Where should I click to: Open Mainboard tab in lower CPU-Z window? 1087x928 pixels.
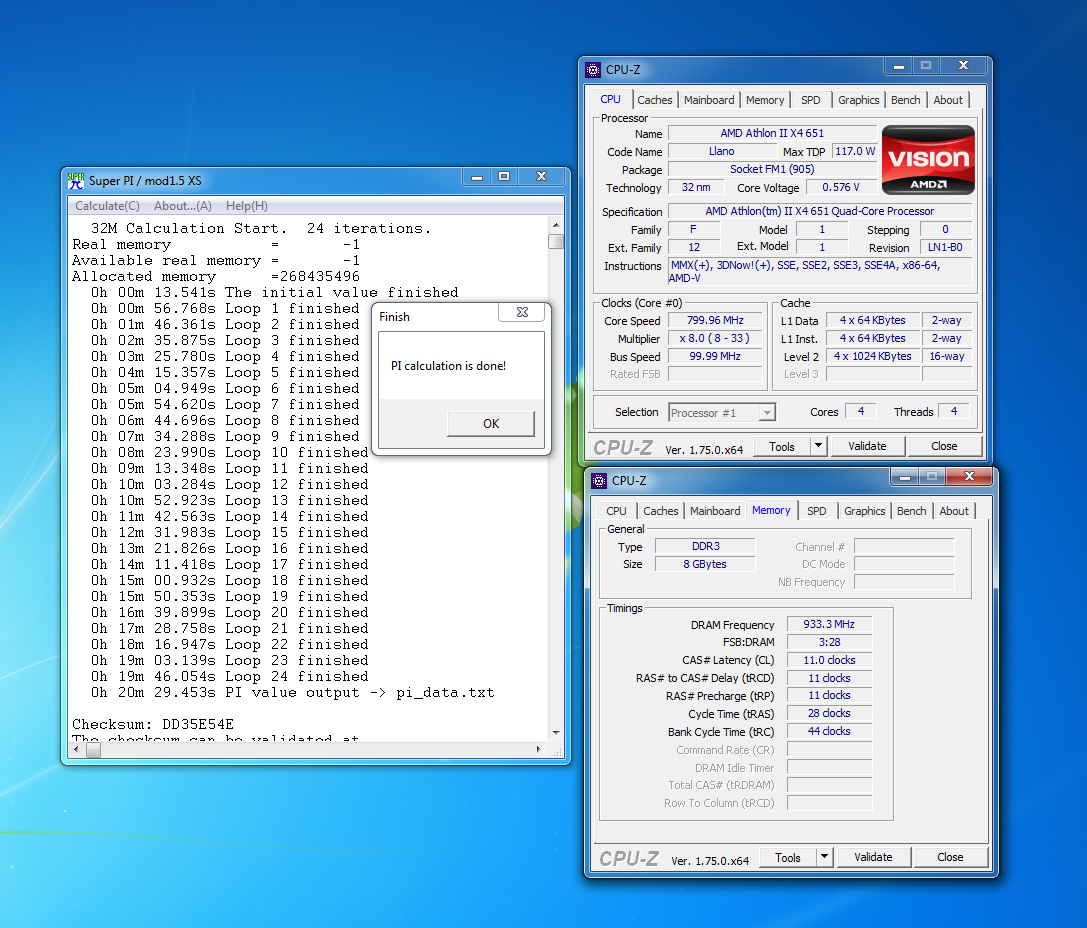[715, 511]
